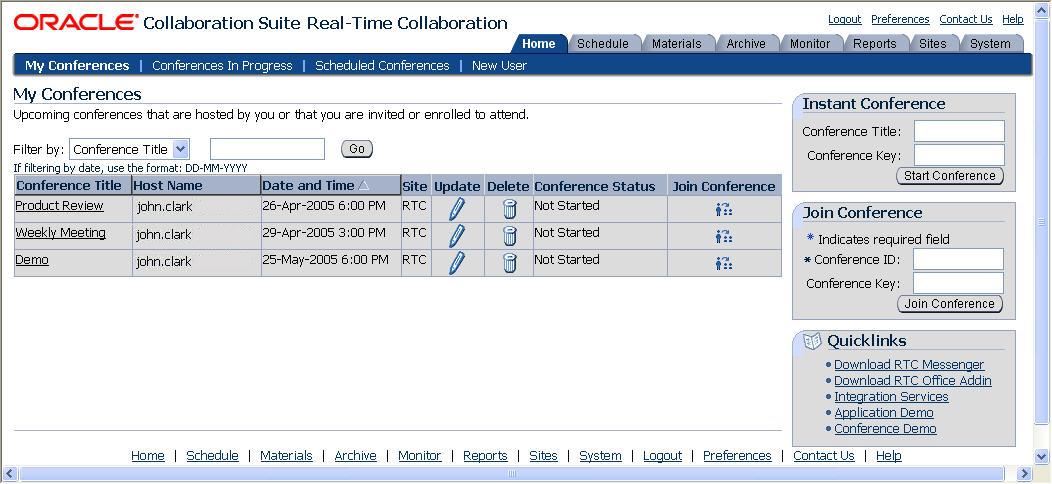
Task: Open the Filter by dropdown
Action: (129, 149)
